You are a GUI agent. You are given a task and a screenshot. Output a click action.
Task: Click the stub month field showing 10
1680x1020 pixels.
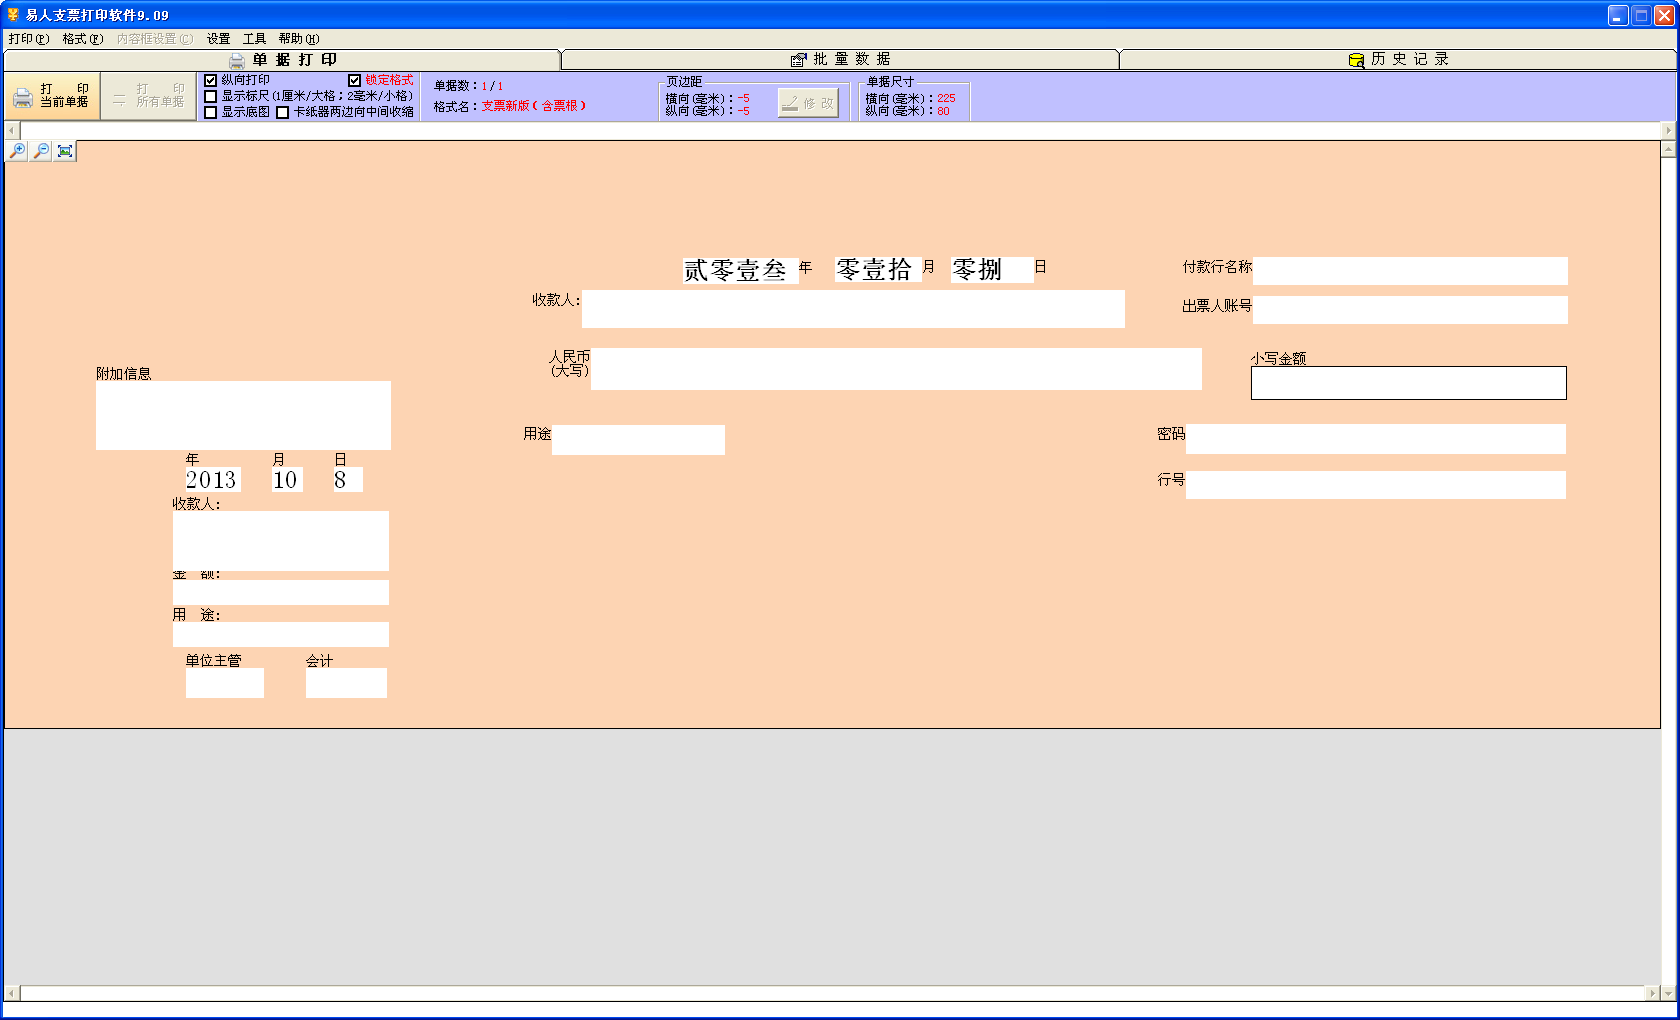[x=287, y=480]
